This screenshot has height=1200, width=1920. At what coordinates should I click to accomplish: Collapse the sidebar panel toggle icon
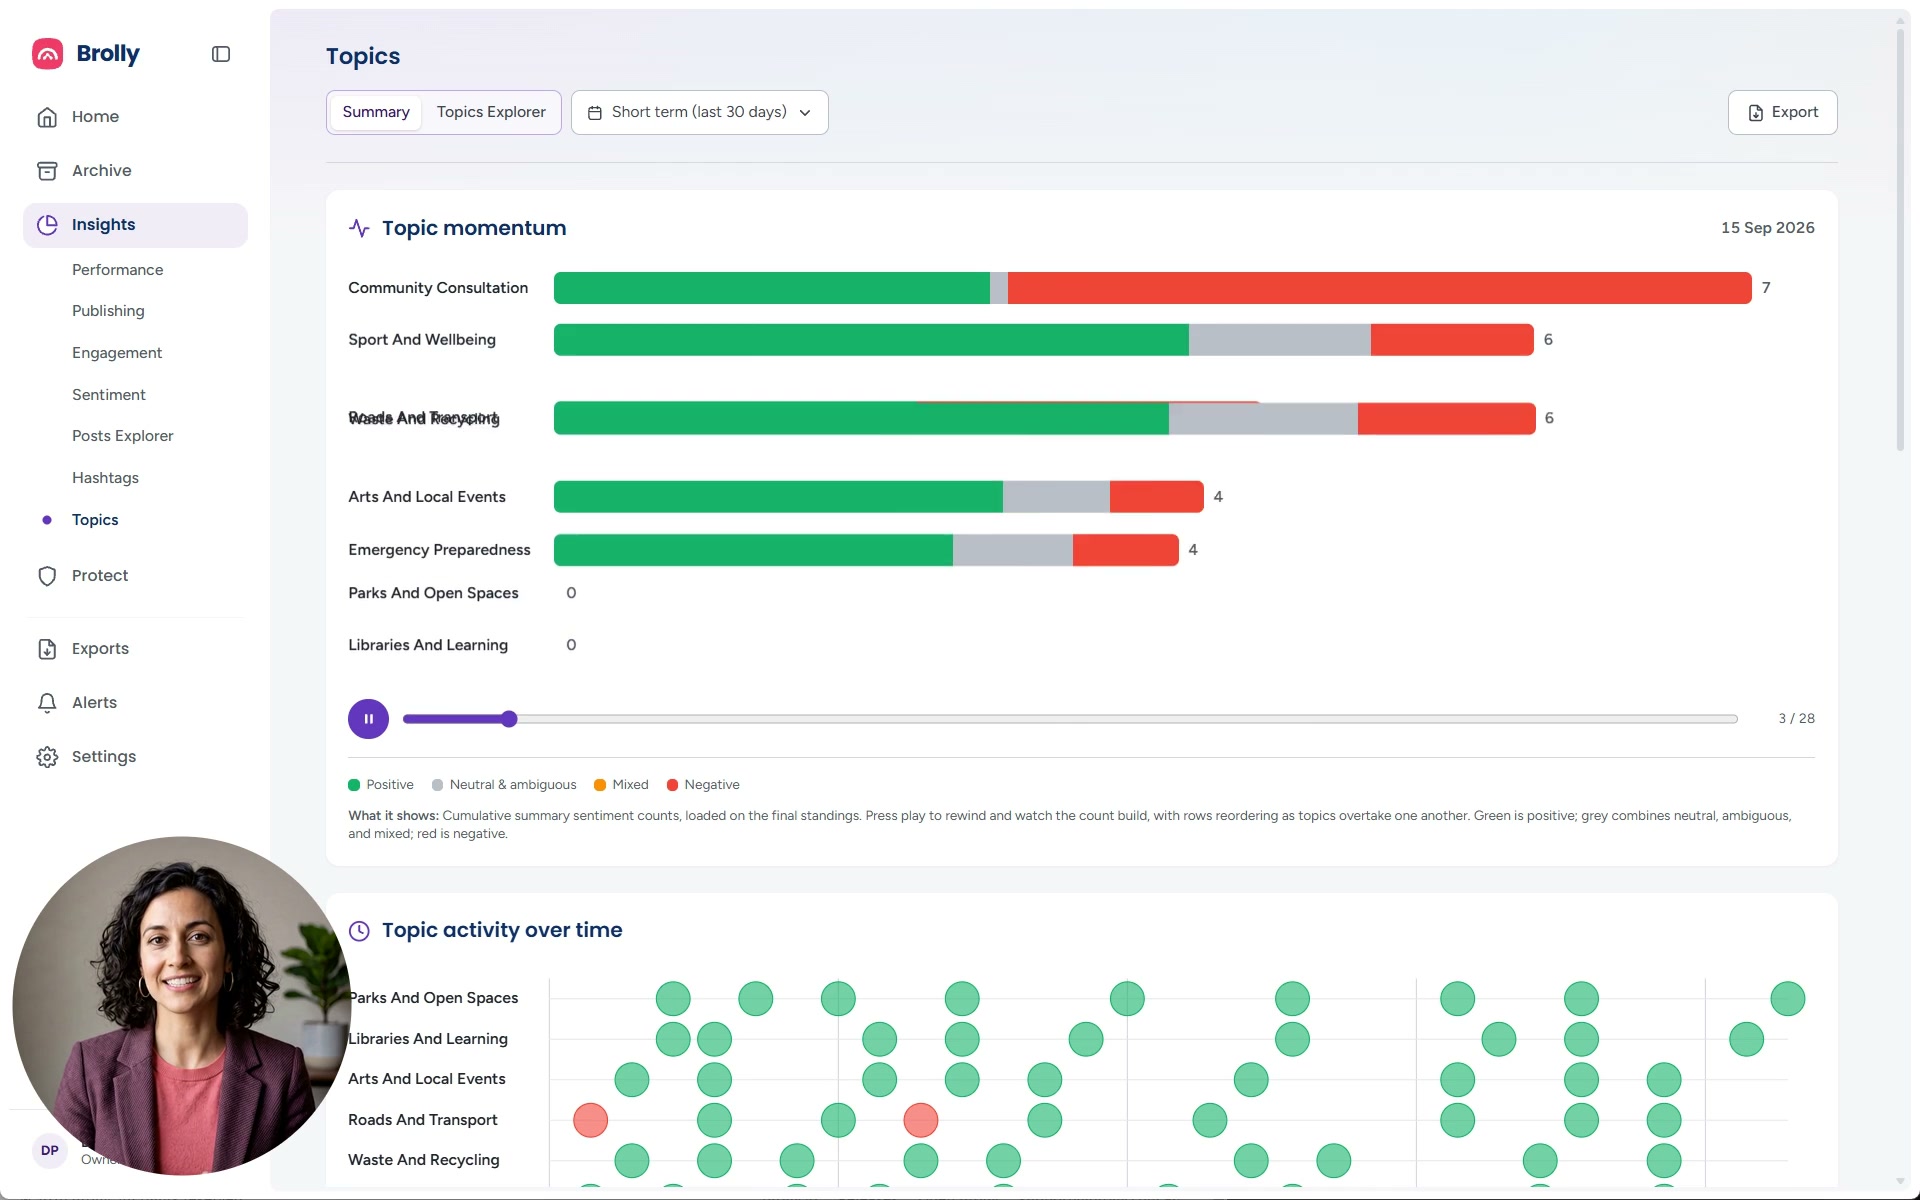click(221, 54)
